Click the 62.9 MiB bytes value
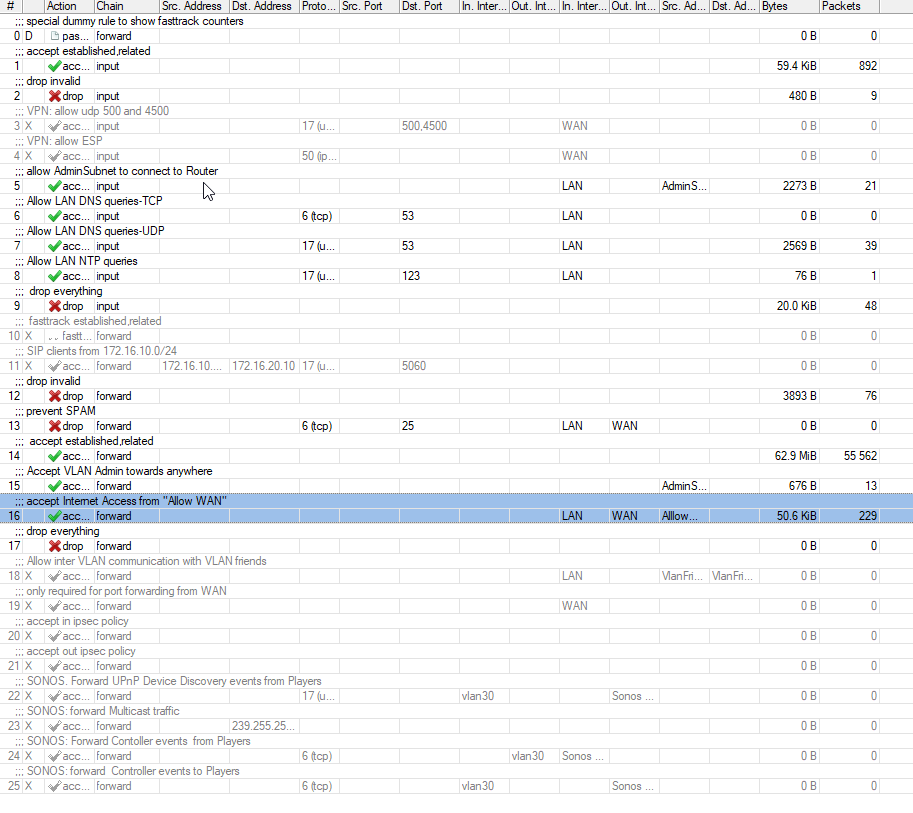The width and height of the screenshot is (913, 813). click(795, 456)
